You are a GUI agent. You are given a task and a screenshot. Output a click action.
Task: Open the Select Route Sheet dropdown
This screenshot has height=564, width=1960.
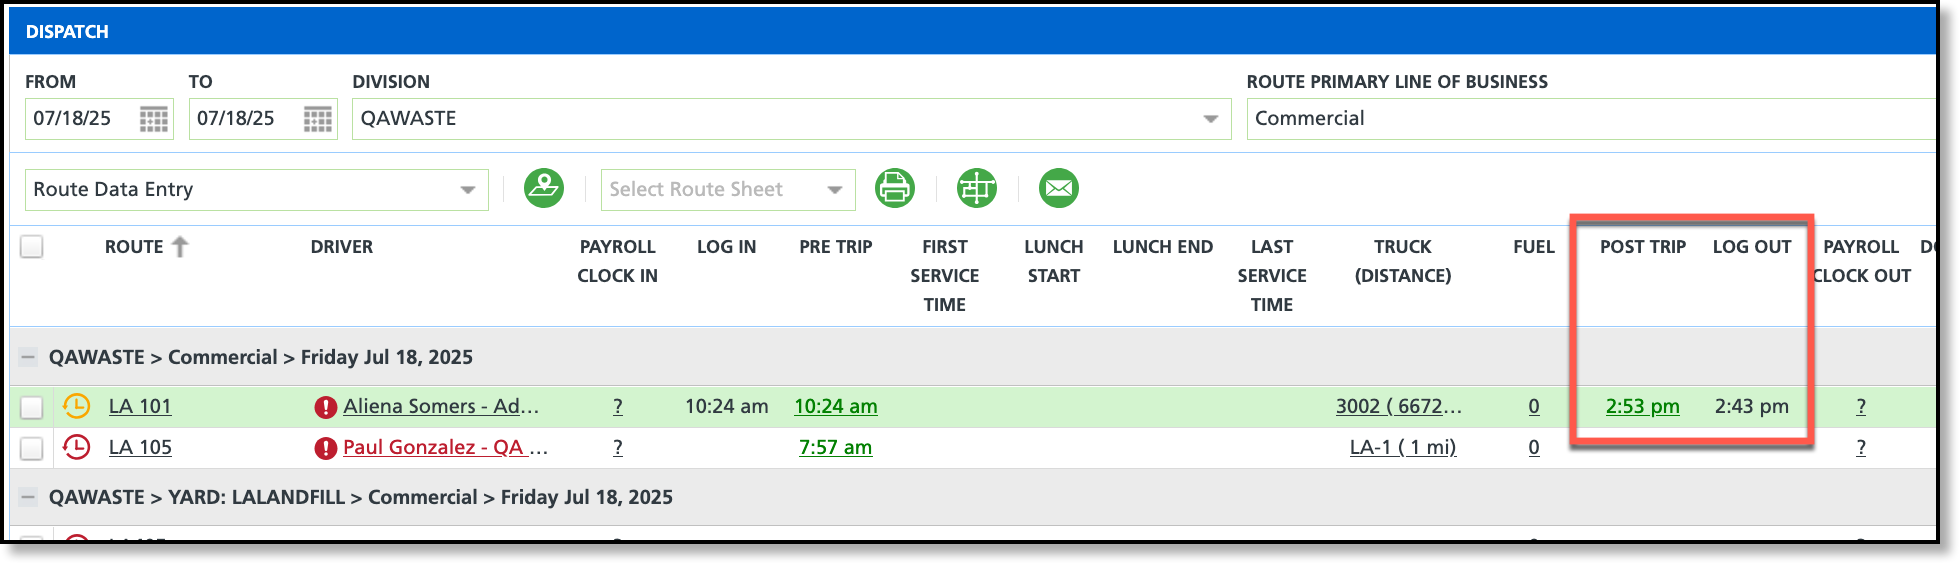point(728,190)
